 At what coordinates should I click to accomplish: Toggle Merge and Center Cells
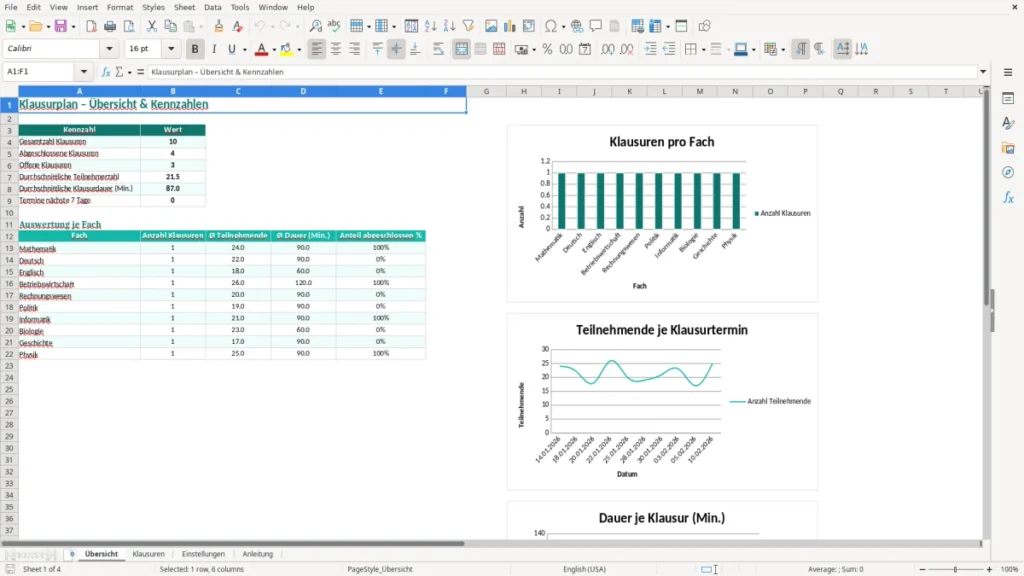point(461,49)
